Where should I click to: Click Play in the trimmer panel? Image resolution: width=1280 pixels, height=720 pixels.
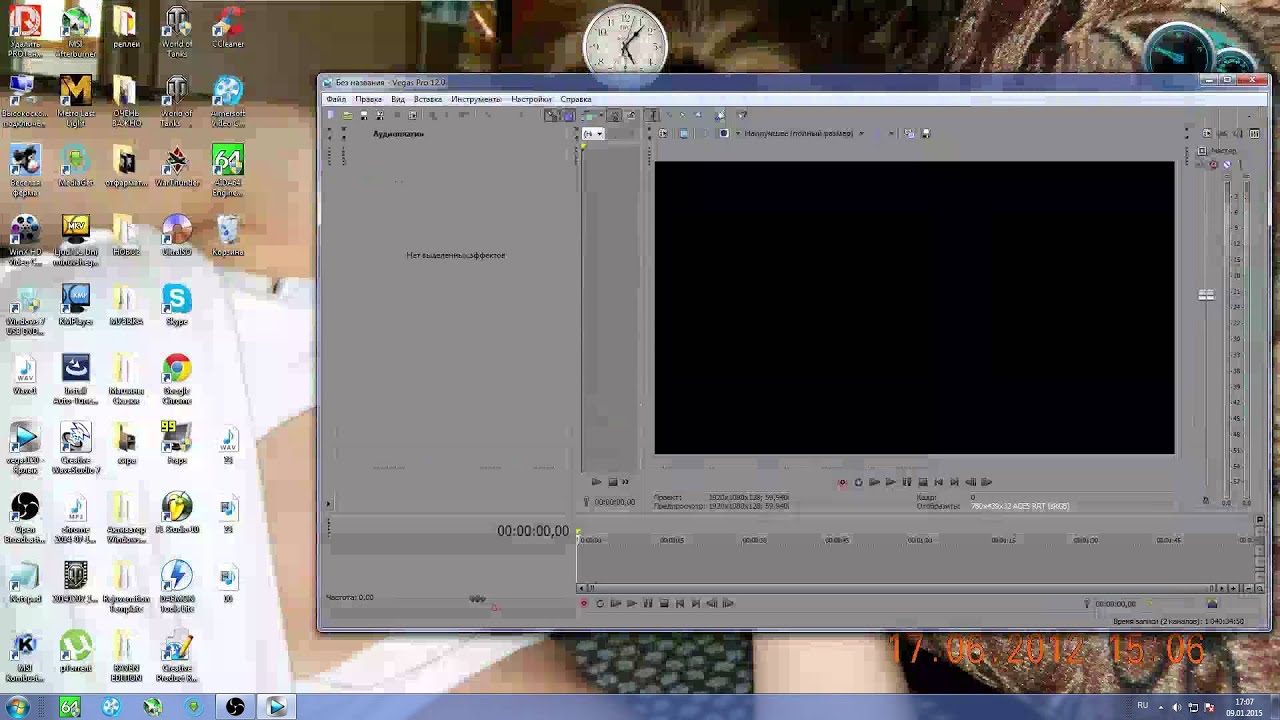pyautogui.click(x=596, y=482)
